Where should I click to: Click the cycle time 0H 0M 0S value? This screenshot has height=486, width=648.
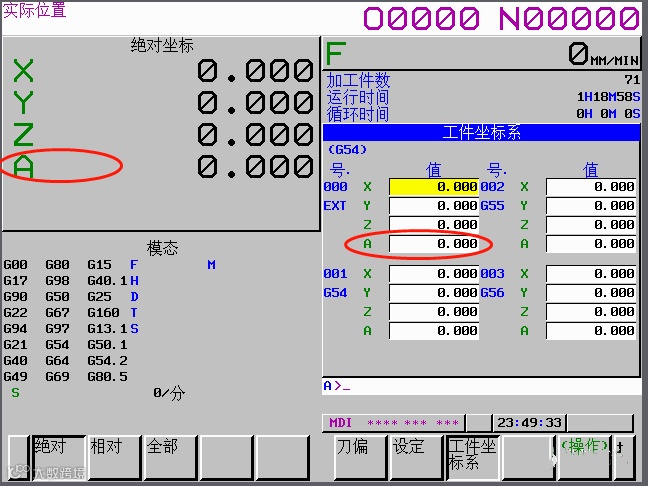(609, 113)
